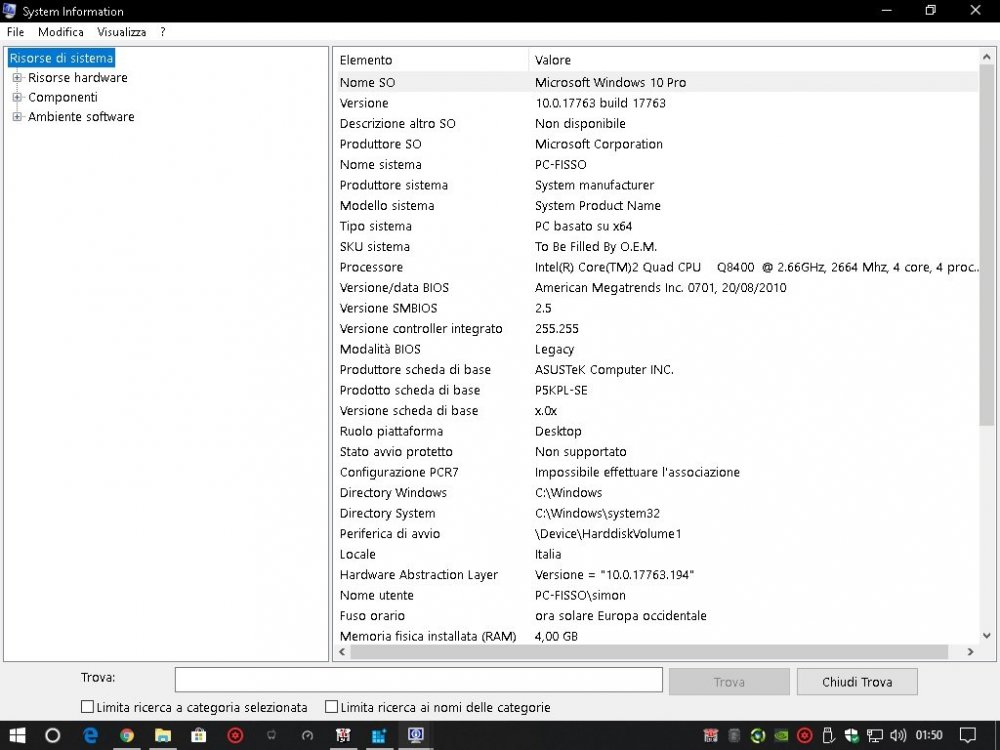Click the green circular arrows tray icon
The width and height of the screenshot is (1000, 750).
(758, 735)
